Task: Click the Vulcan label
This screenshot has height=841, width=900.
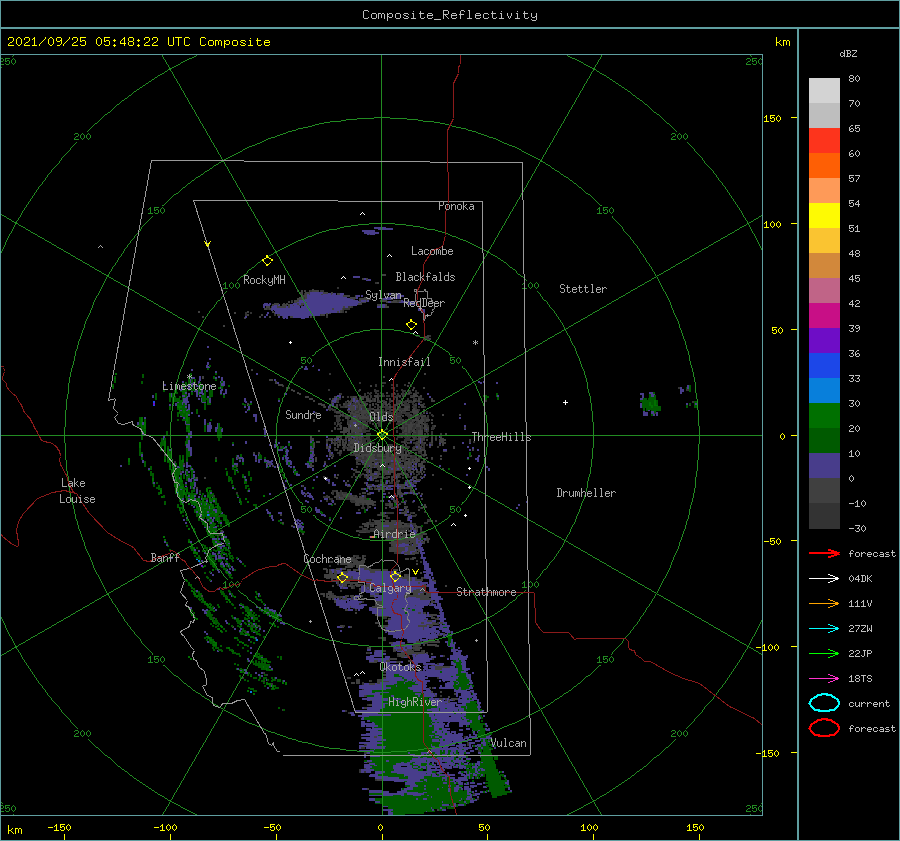Action: point(508,743)
